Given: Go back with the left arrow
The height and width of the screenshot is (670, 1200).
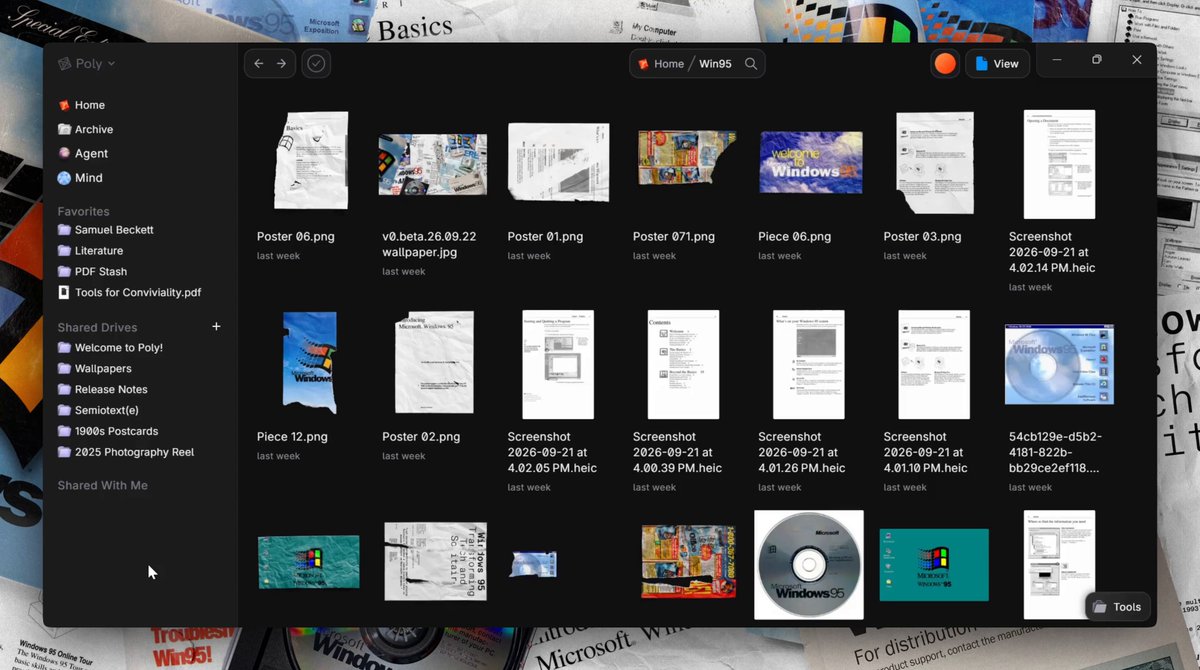Looking at the screenshot, I should pos(259,64).
